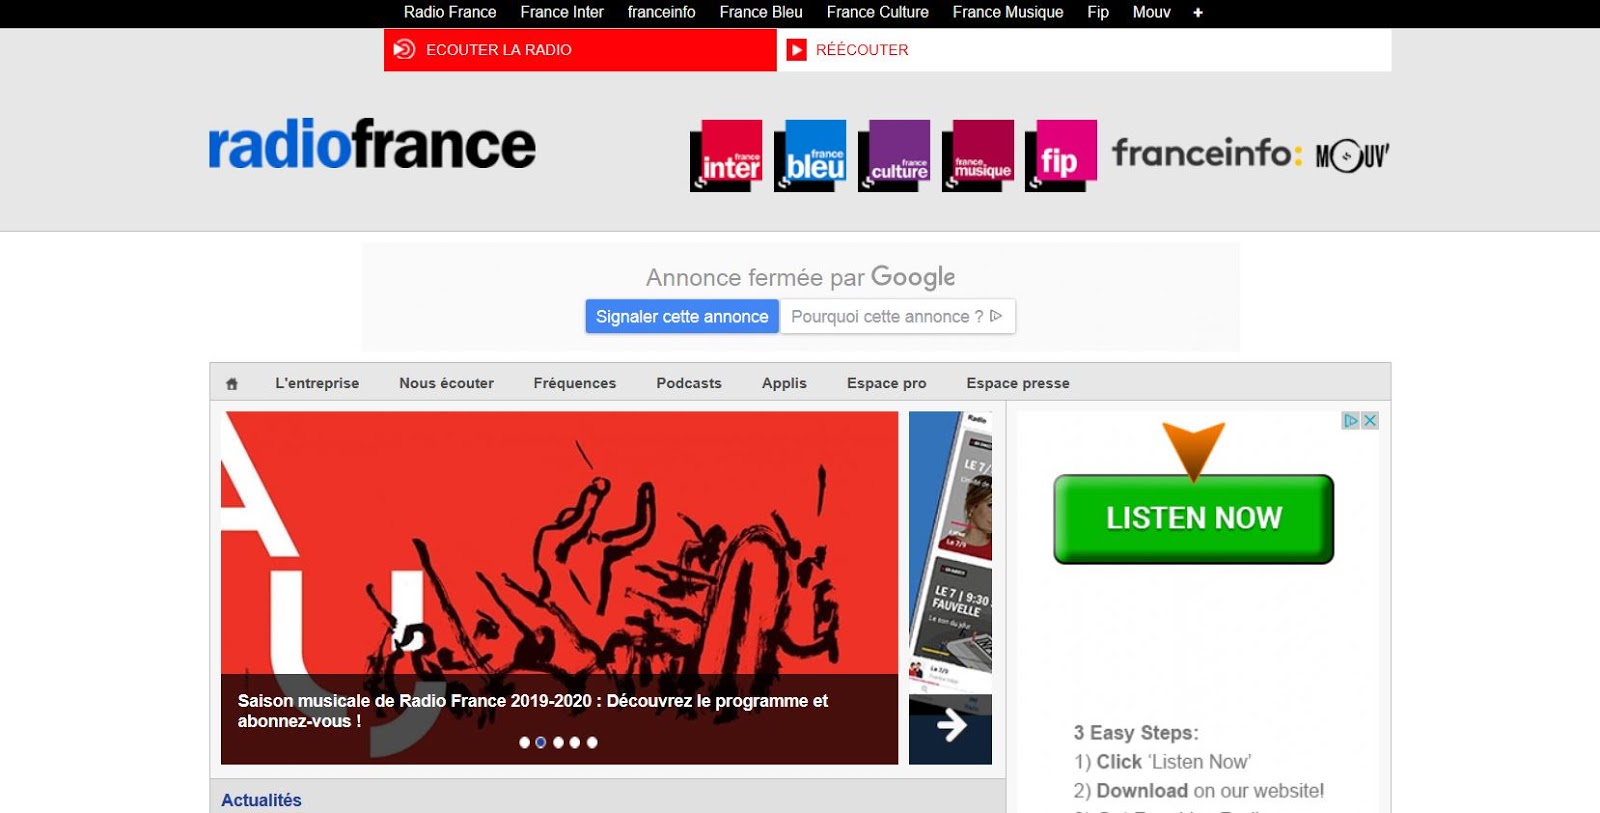Image resolution: width=1600 pixels, height=813 pixels.
Task: Open franceinfo in top bar
Action: pos(661,13)
